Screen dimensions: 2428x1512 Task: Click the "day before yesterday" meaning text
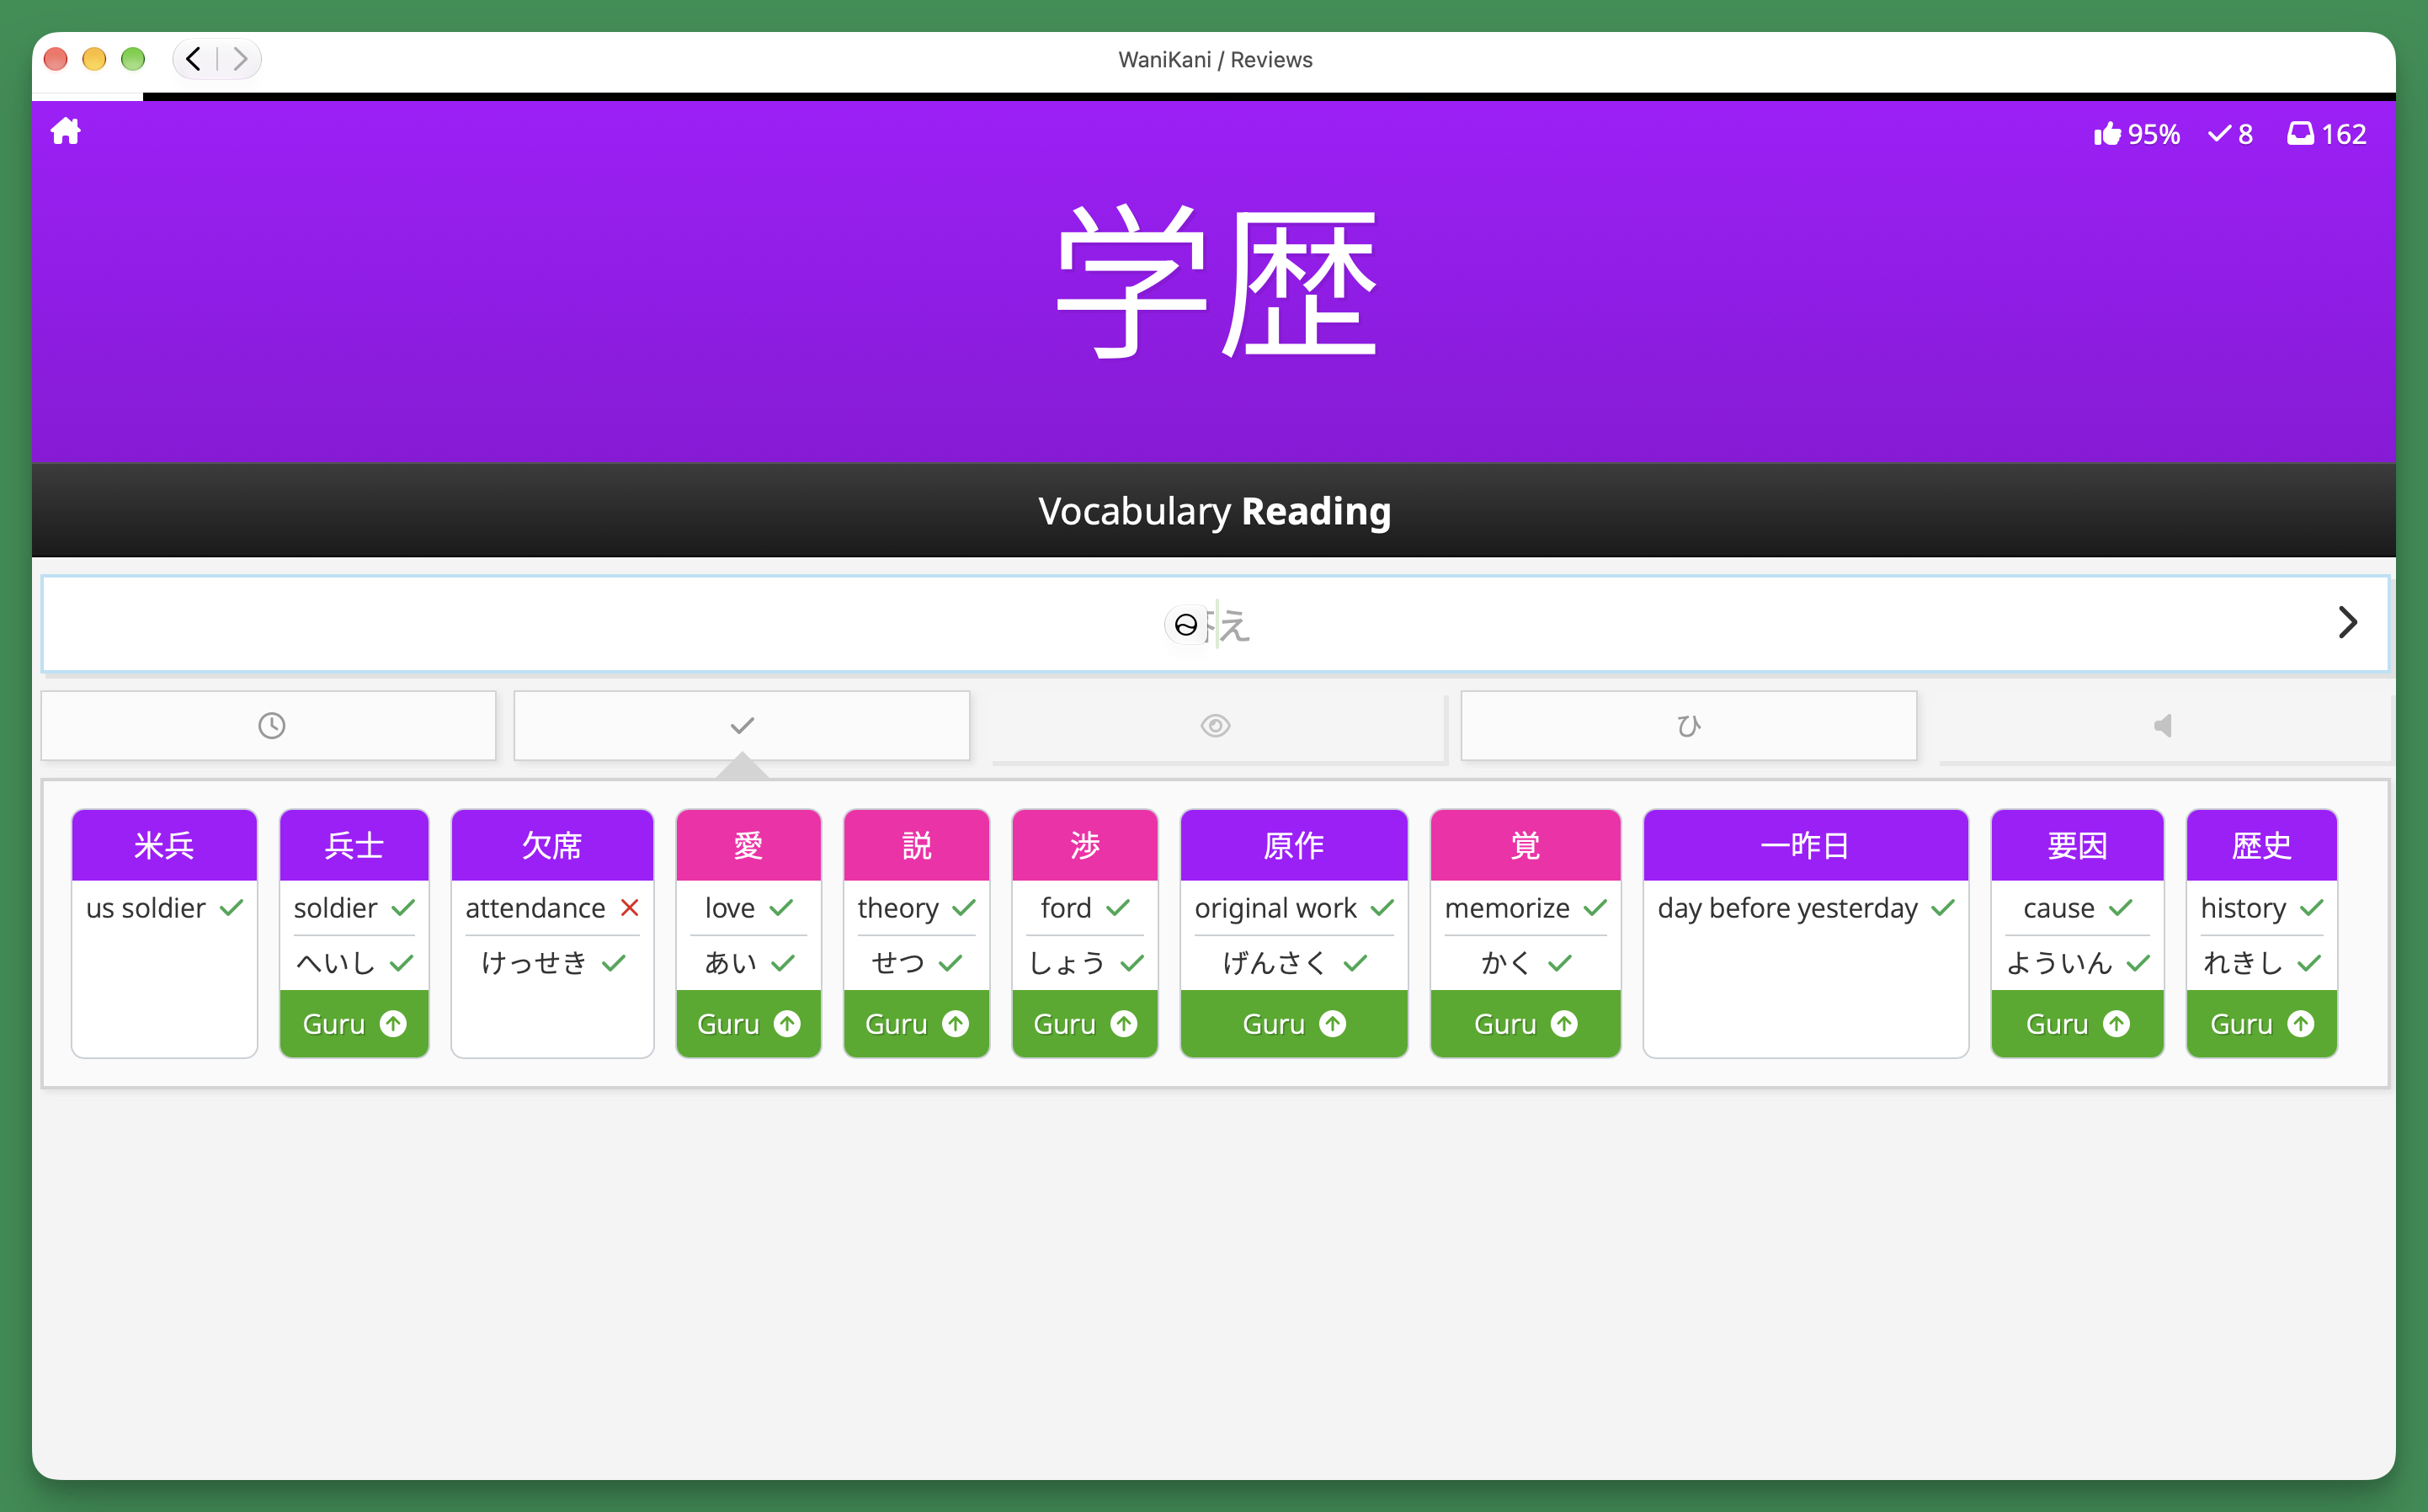[1787, 908]
